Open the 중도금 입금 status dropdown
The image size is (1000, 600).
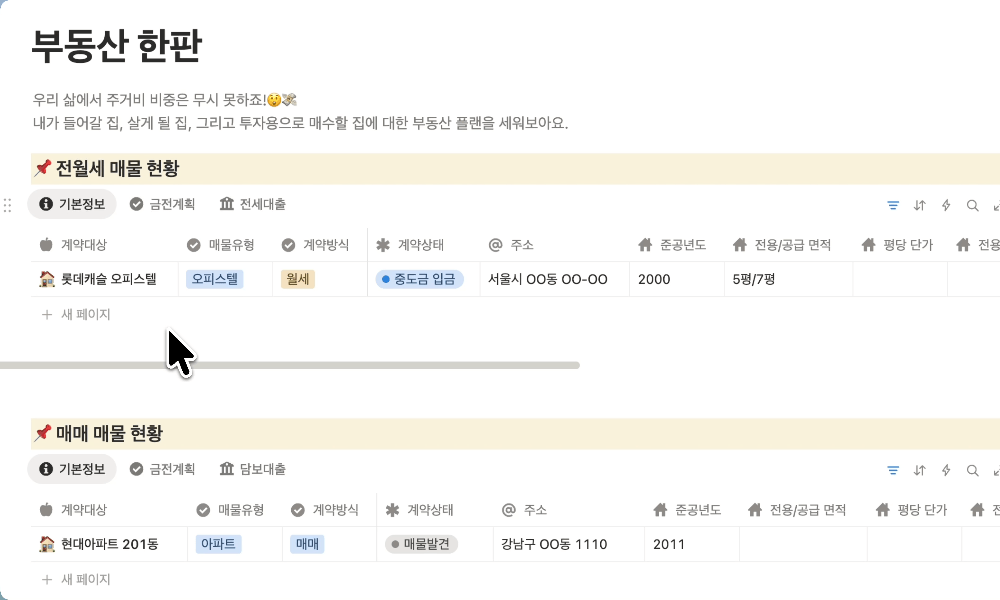coord(420,279)
